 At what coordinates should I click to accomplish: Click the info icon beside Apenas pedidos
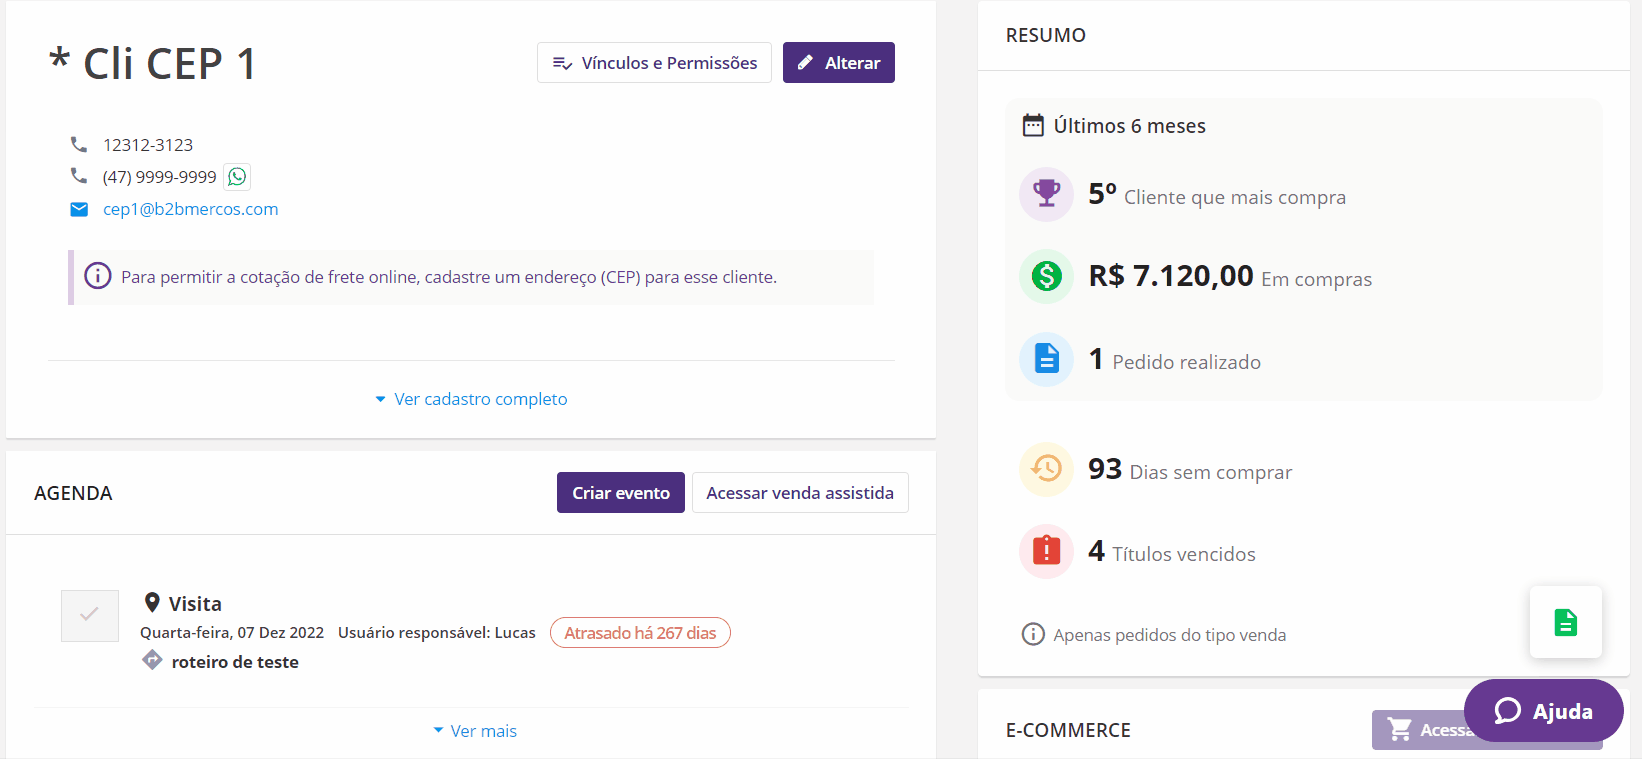pos(1032,634)
